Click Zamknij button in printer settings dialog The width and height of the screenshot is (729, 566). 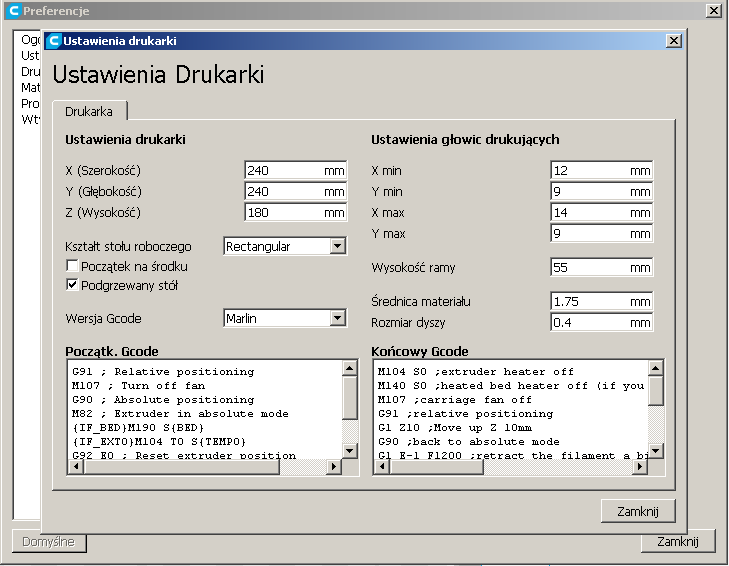[x=638, y=511]
